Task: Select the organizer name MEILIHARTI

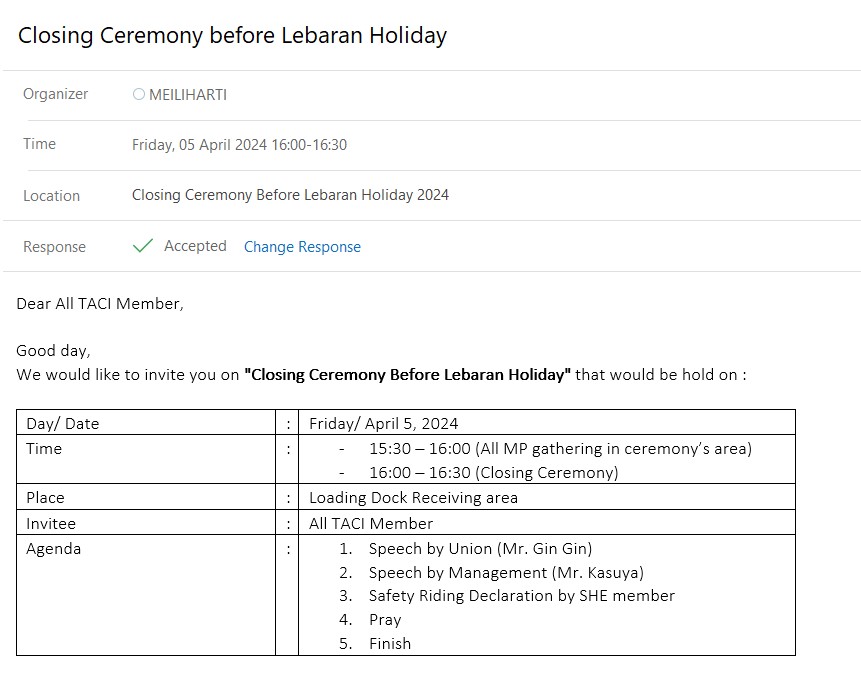Action: (x=186, y=94)
